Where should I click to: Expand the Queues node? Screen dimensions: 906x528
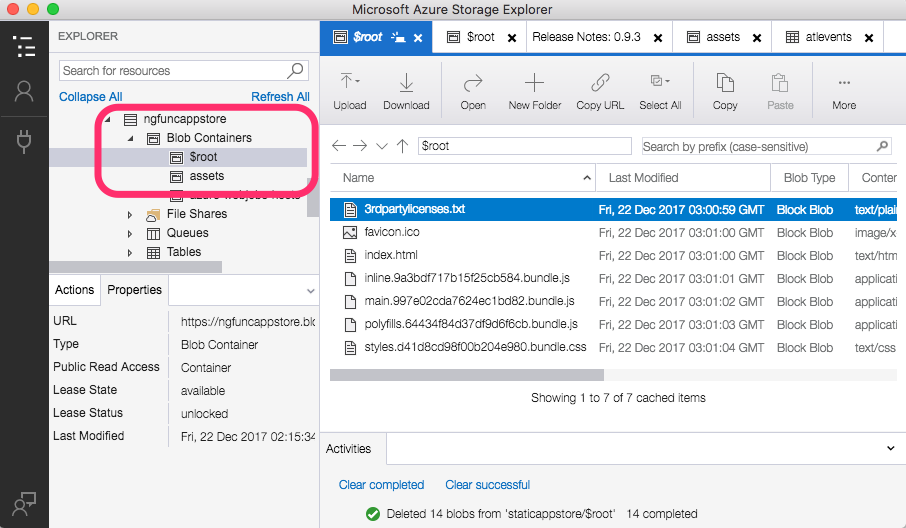point(130,233)
